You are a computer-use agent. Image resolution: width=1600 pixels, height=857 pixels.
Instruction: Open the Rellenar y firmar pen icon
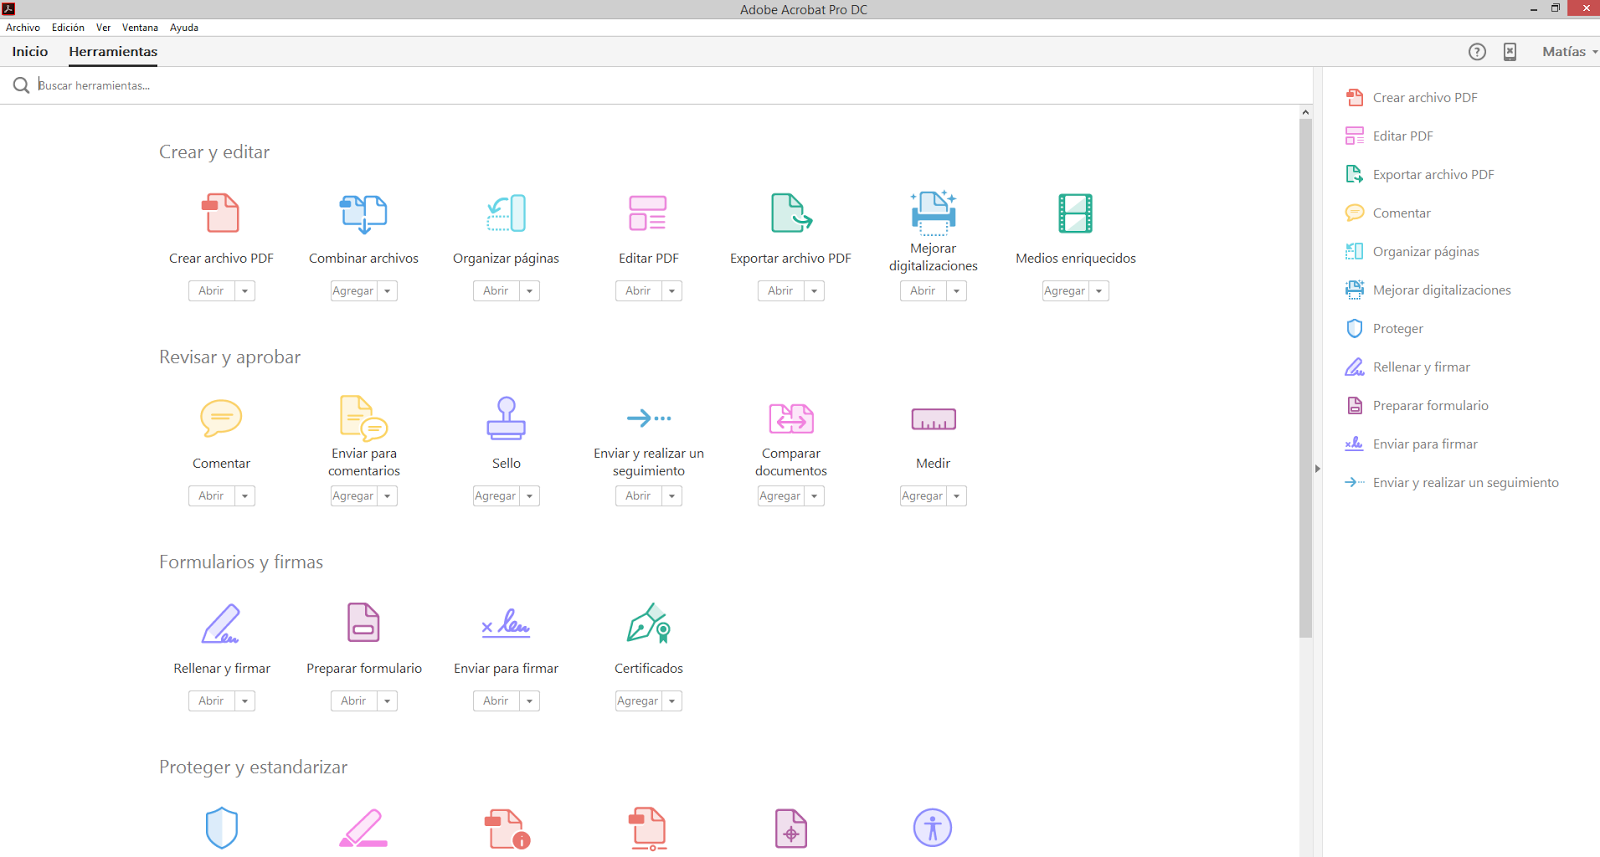[221, 623]
